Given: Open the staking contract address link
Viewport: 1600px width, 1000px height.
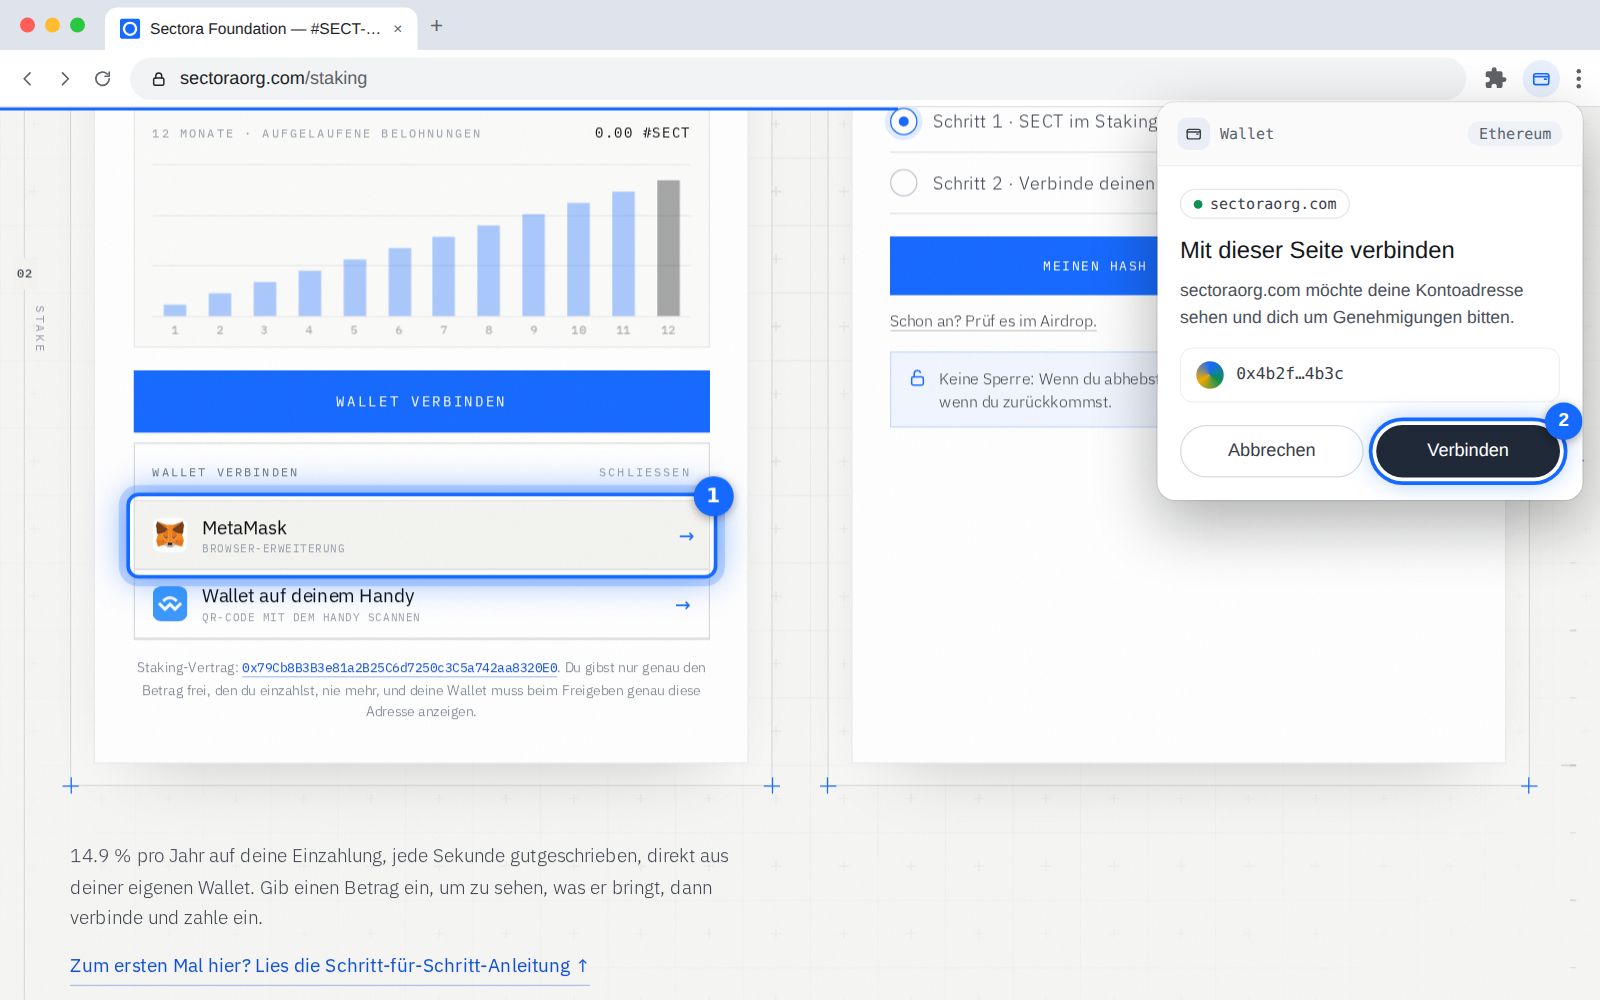Looking at the screenshot, I should click(x=399, y=668).
